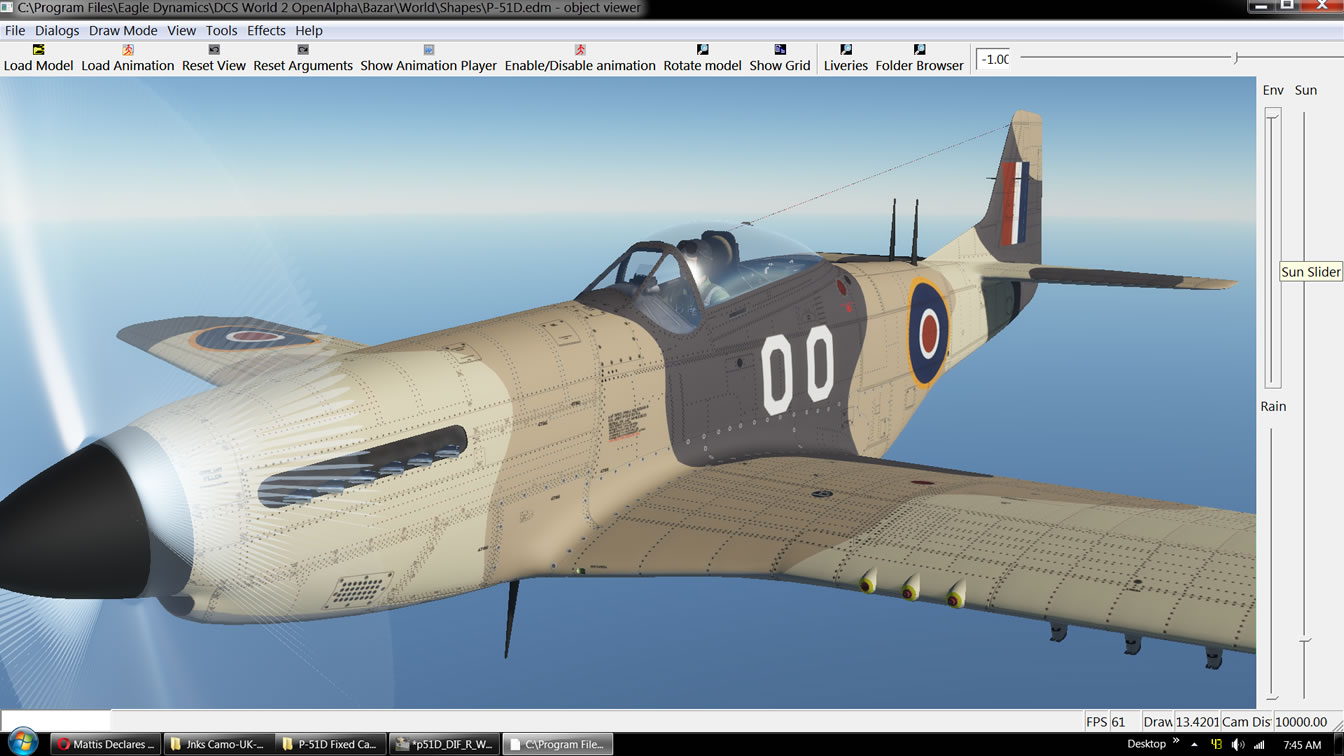Open the File menu
Viewport: 1344px width, 756px height.
point(15,30)
